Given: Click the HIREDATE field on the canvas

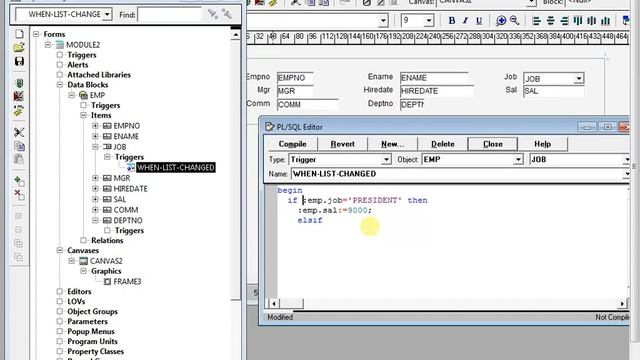Looking at the screenshot, I should click(x=437, y=91).
